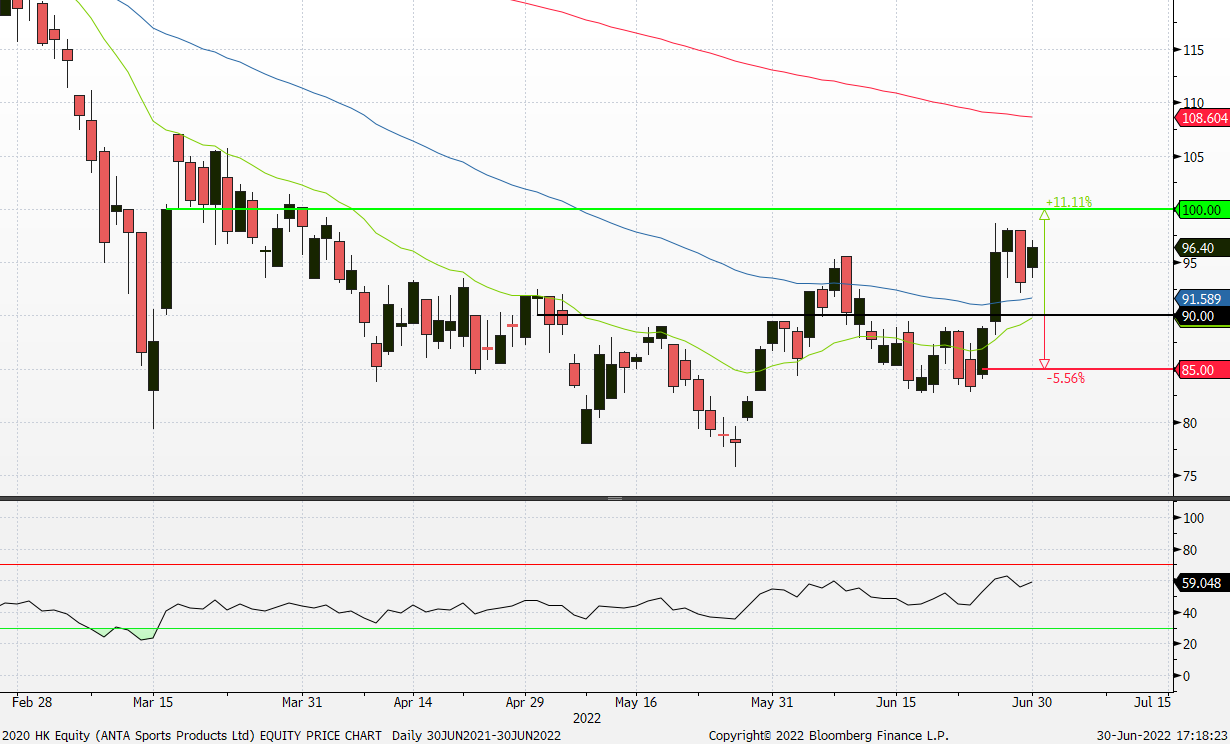Click the Apr 14 date label
The image size is (1230, 744).
point(412,702)
